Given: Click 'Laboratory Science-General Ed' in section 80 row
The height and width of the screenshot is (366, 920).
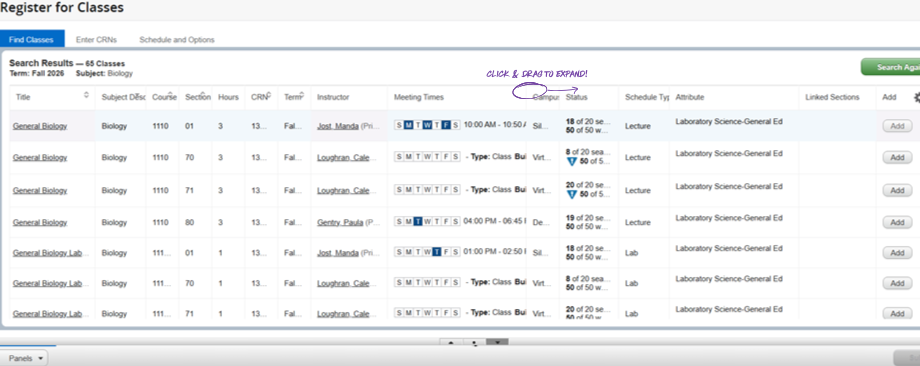Looking at the screenshot, I should click(x=729, y=218).
